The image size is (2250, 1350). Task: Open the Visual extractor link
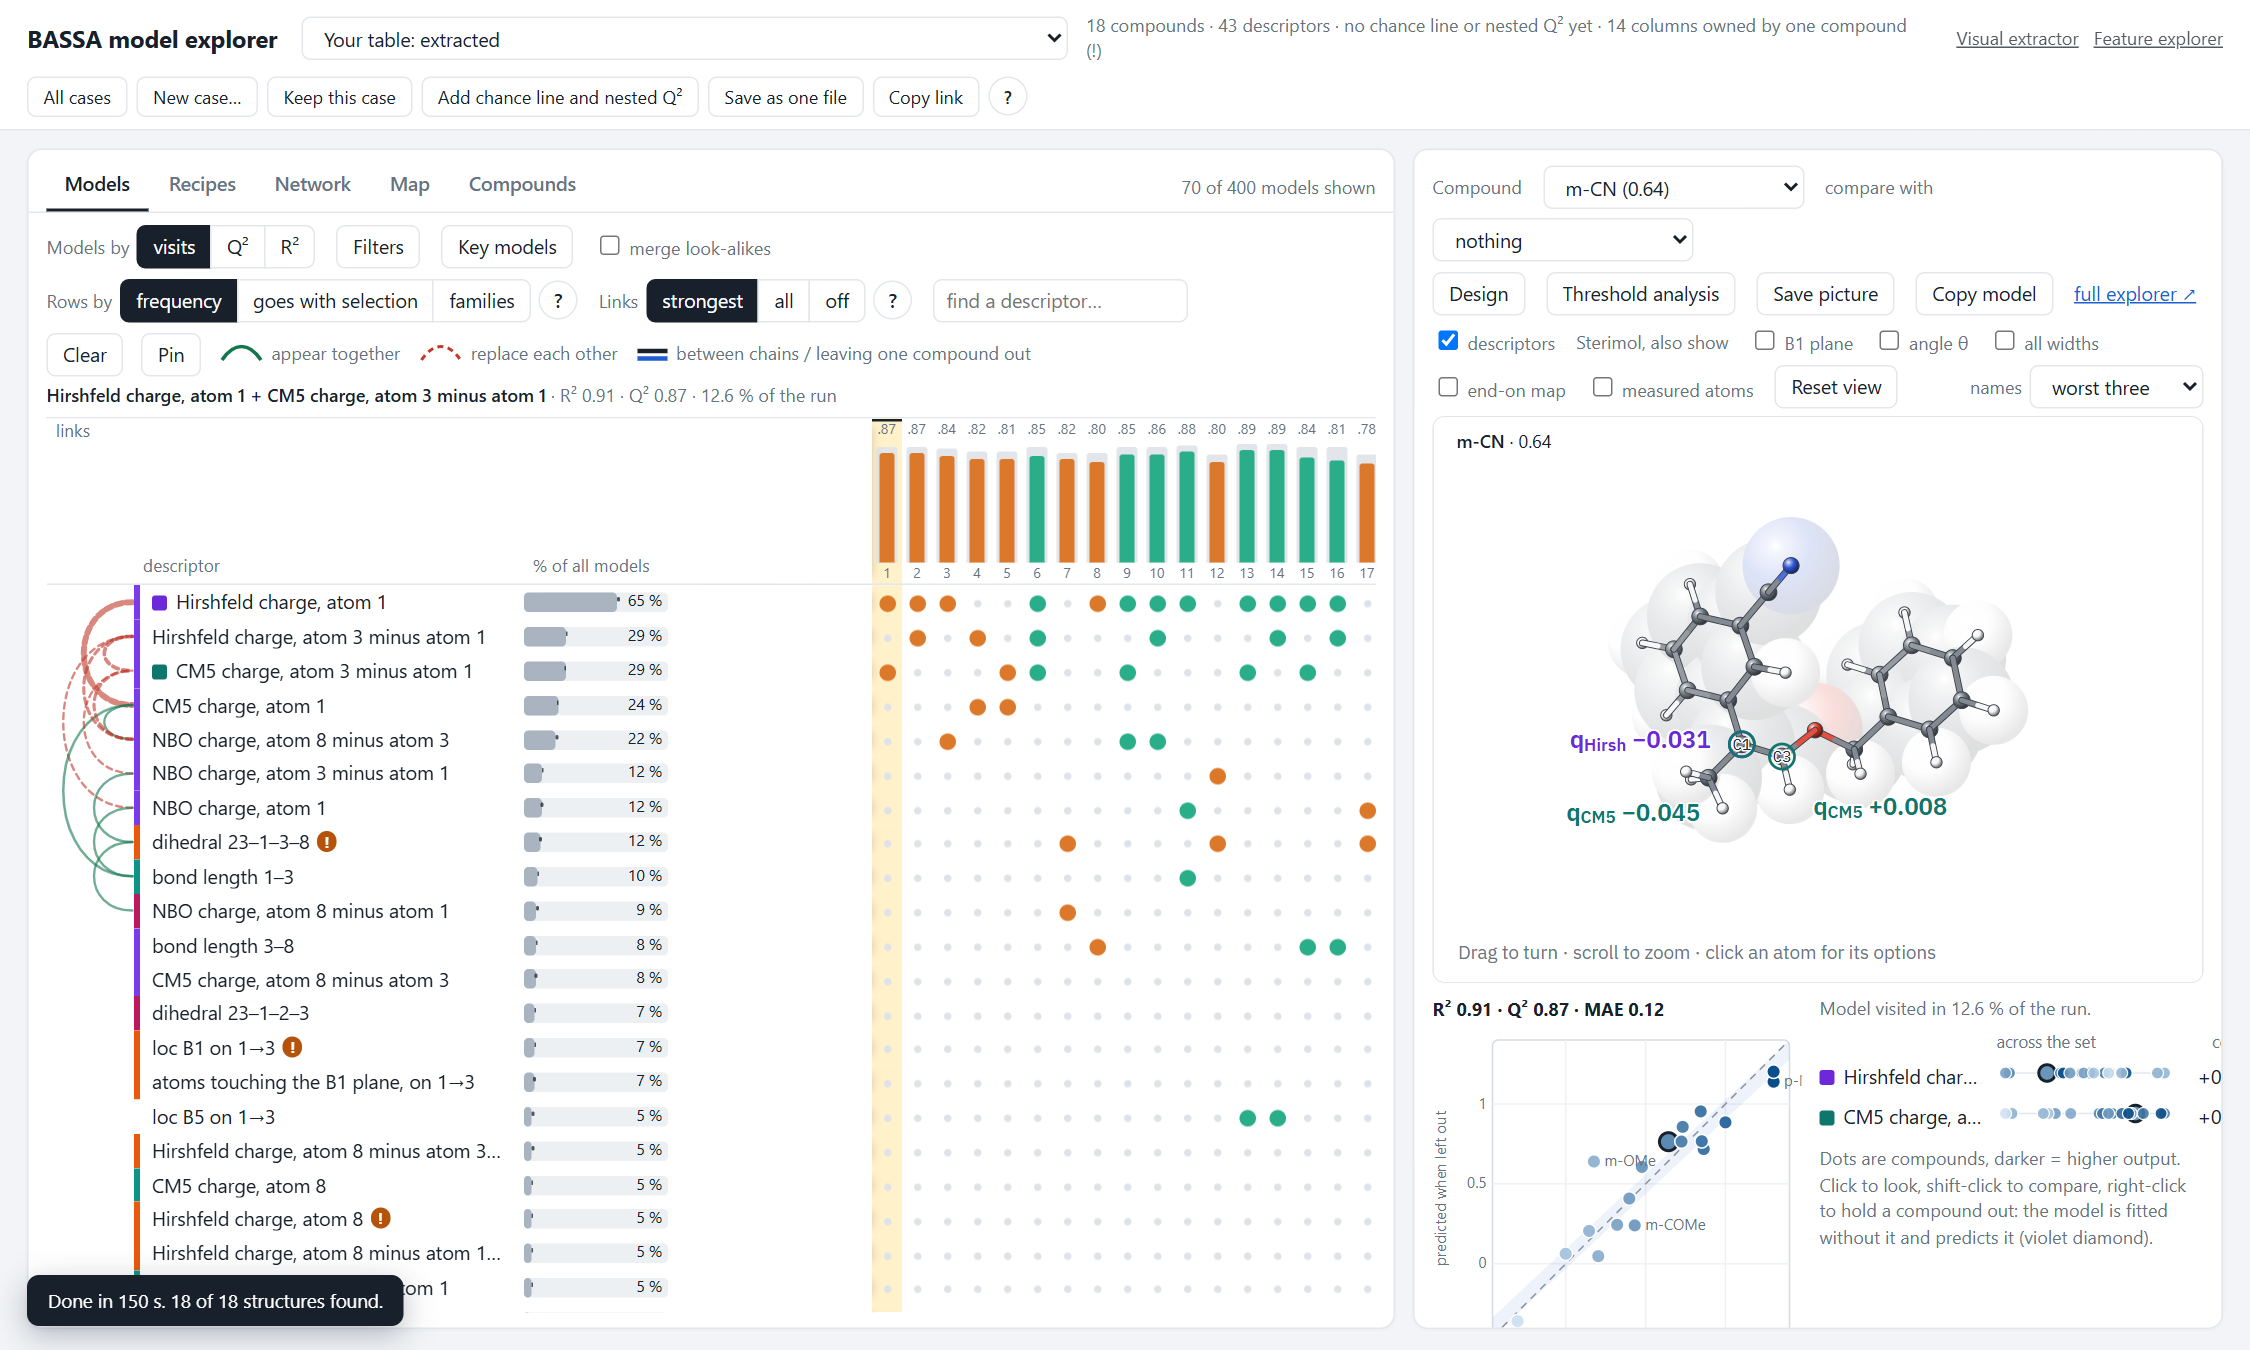[2017, 39]
